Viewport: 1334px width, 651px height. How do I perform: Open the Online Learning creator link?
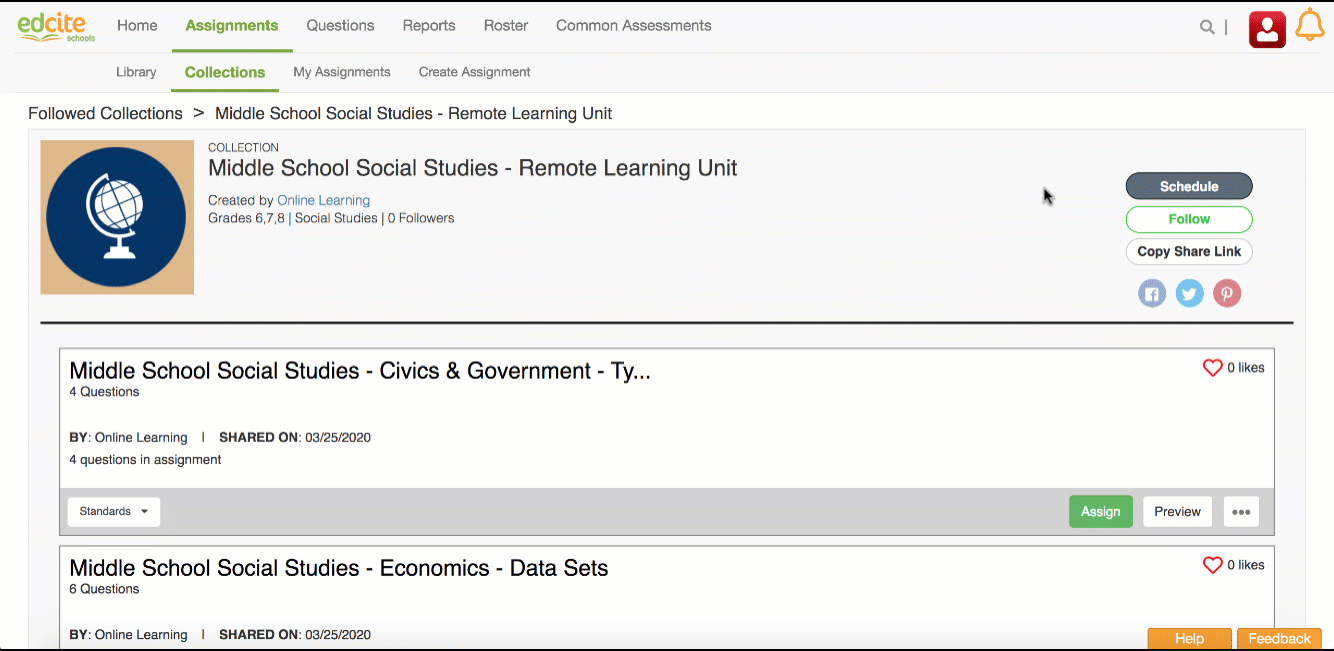(323, 200)
